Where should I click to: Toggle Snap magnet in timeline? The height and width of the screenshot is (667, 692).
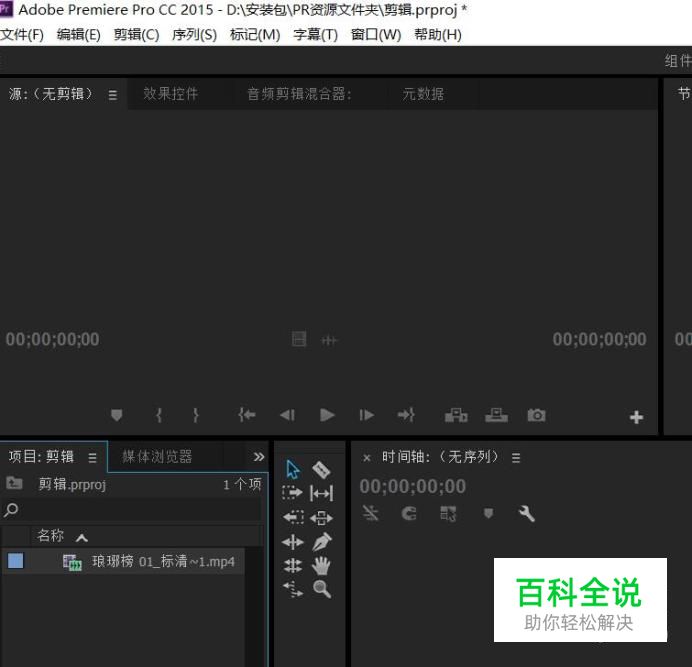409,513
